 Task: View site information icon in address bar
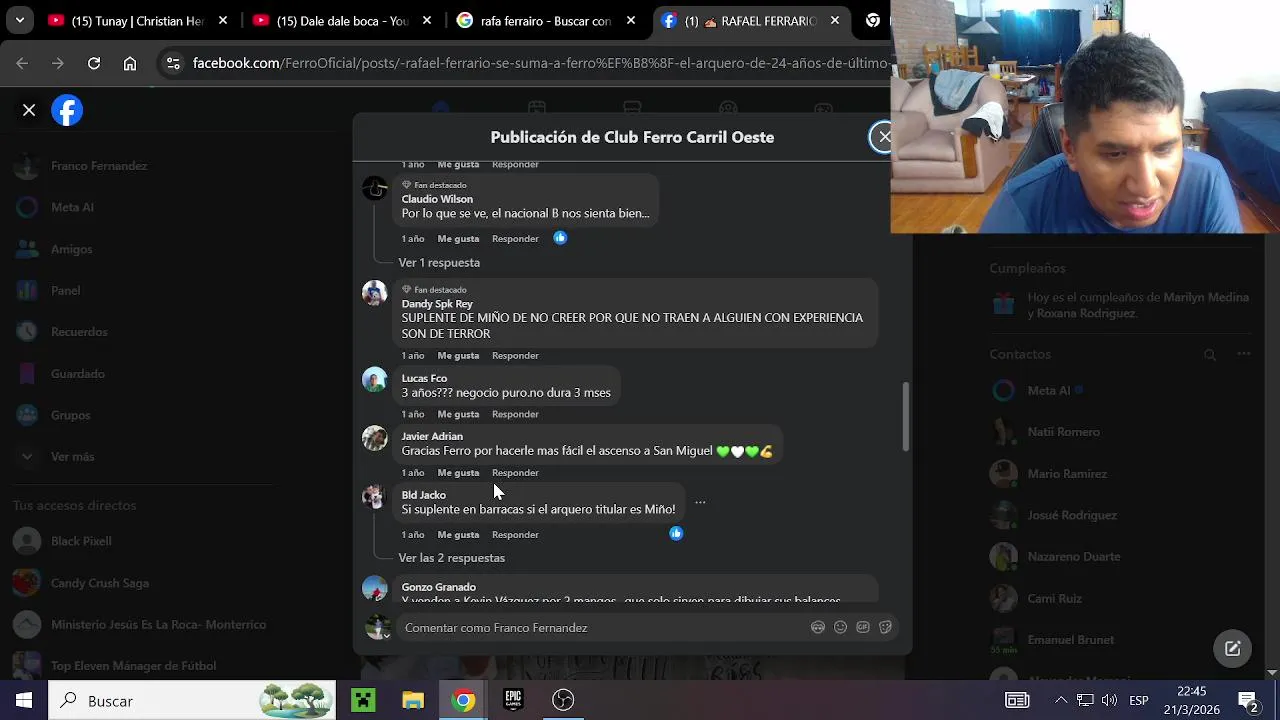coord(173,63)
